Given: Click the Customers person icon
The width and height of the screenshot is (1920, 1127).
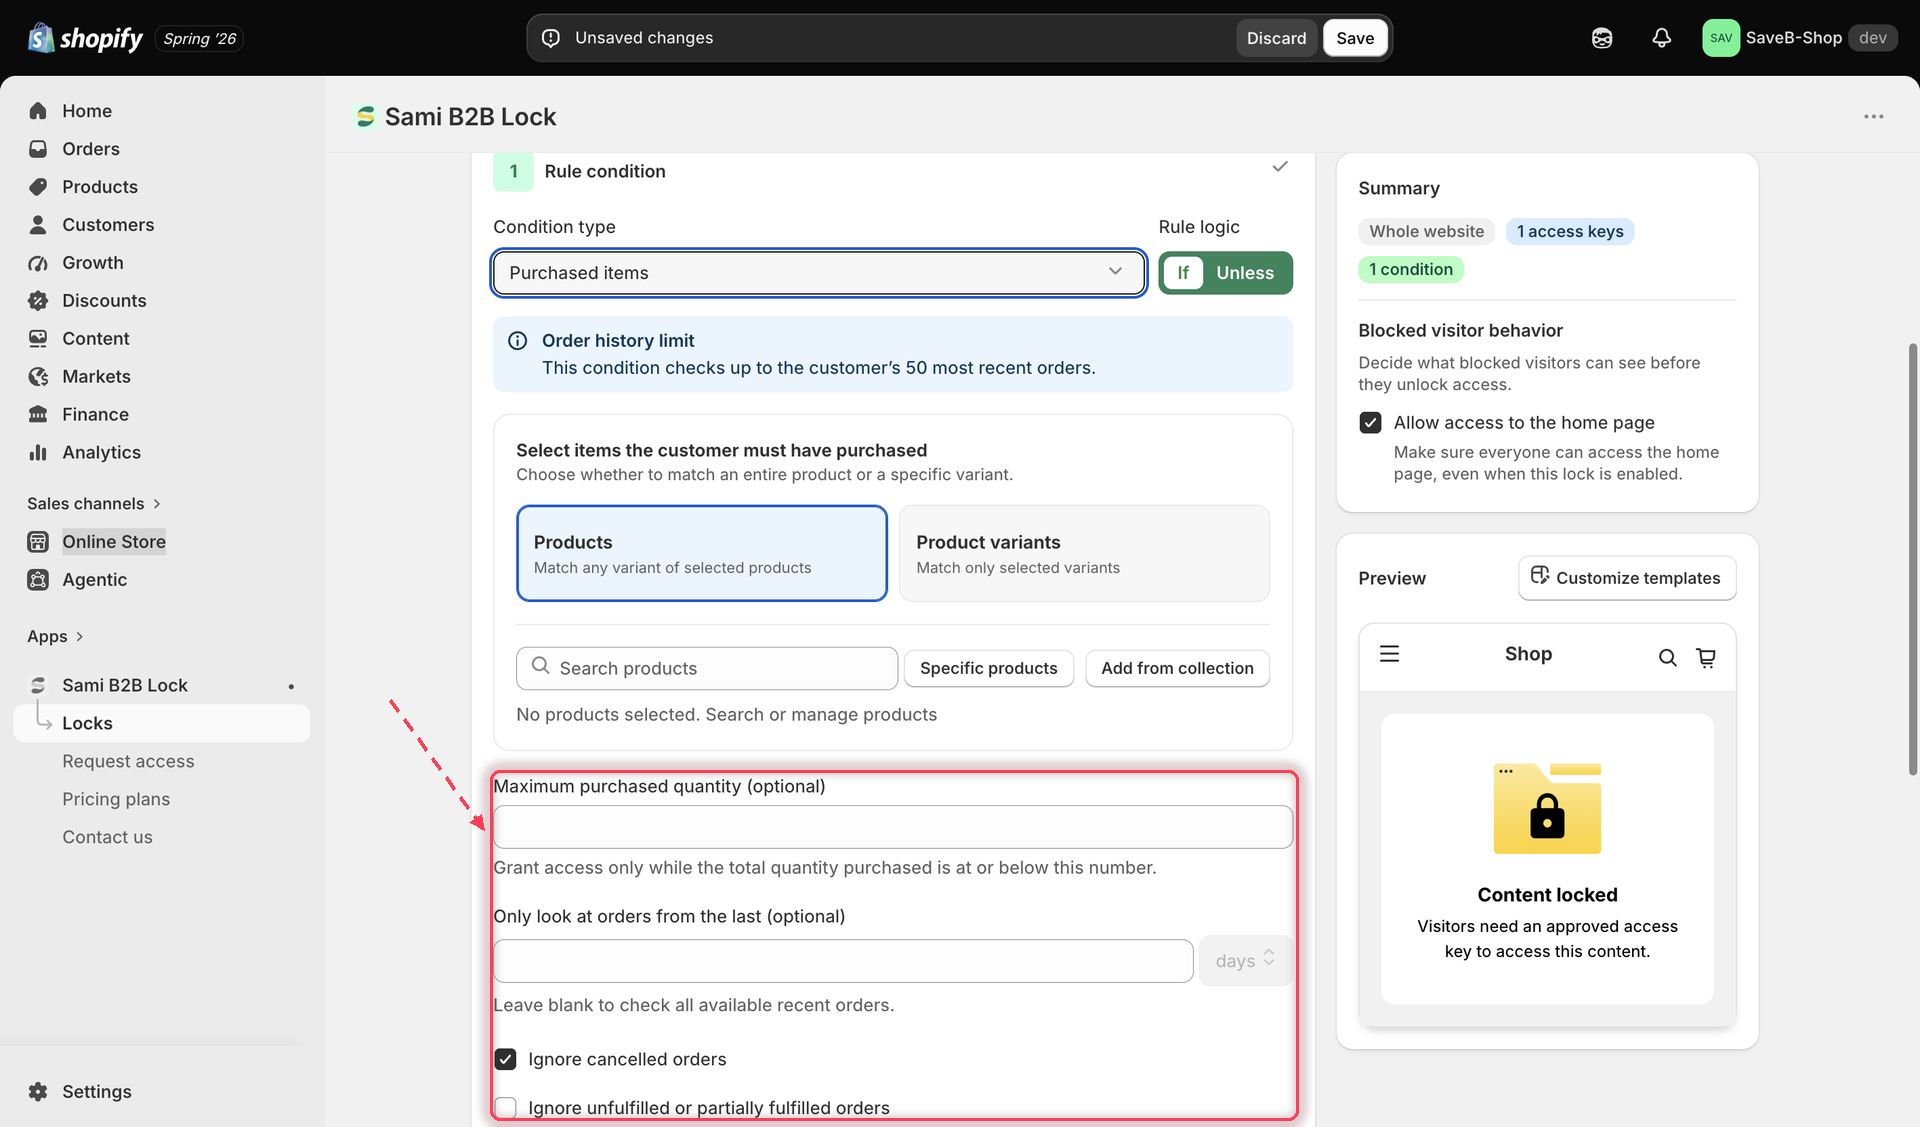Looking at the screenshot, I should pos(38,225).
